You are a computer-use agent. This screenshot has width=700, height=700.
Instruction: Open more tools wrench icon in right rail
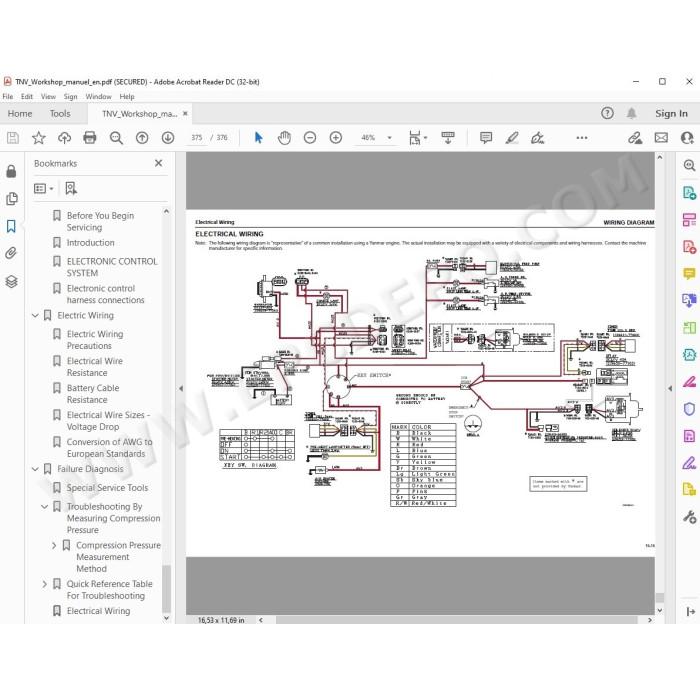coord(689,517)
